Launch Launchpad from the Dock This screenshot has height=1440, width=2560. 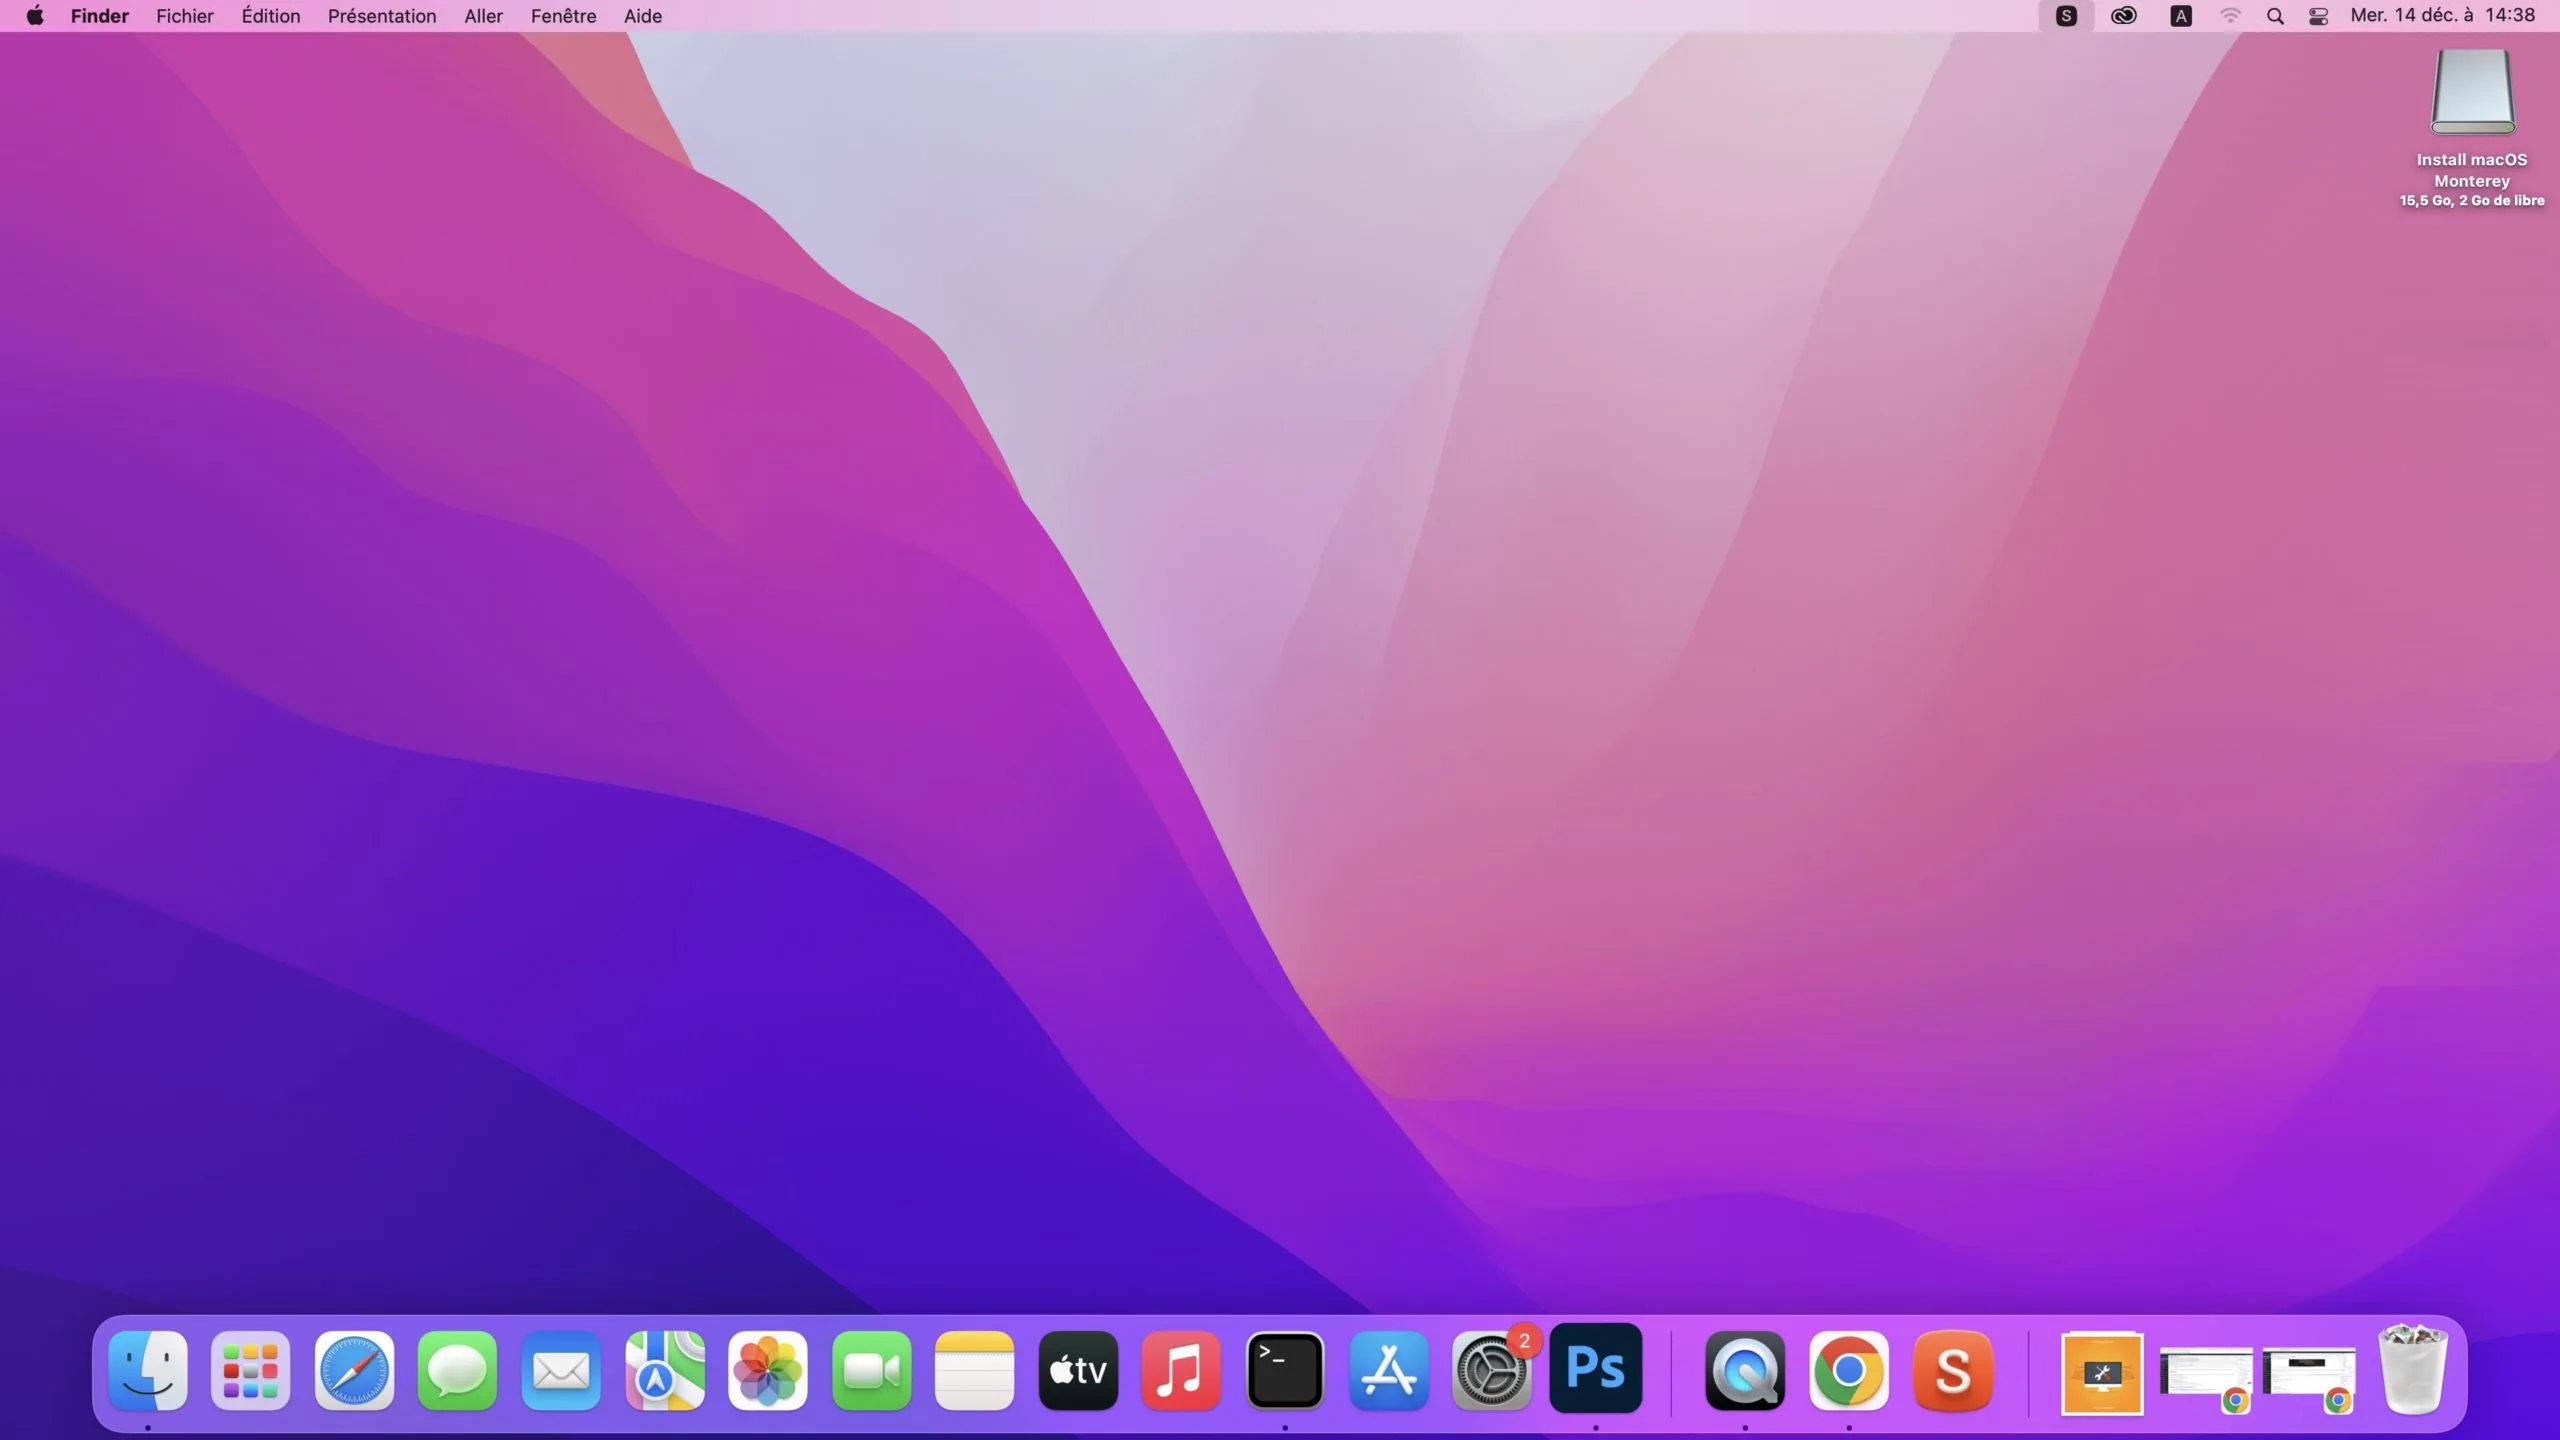[x=251, y=1371]
